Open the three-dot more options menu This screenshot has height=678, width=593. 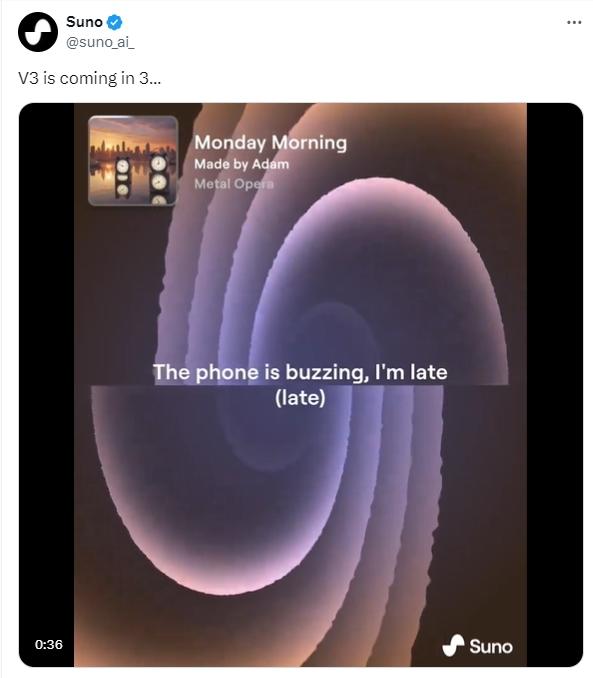pyautogui.click(x=574, y=22)
